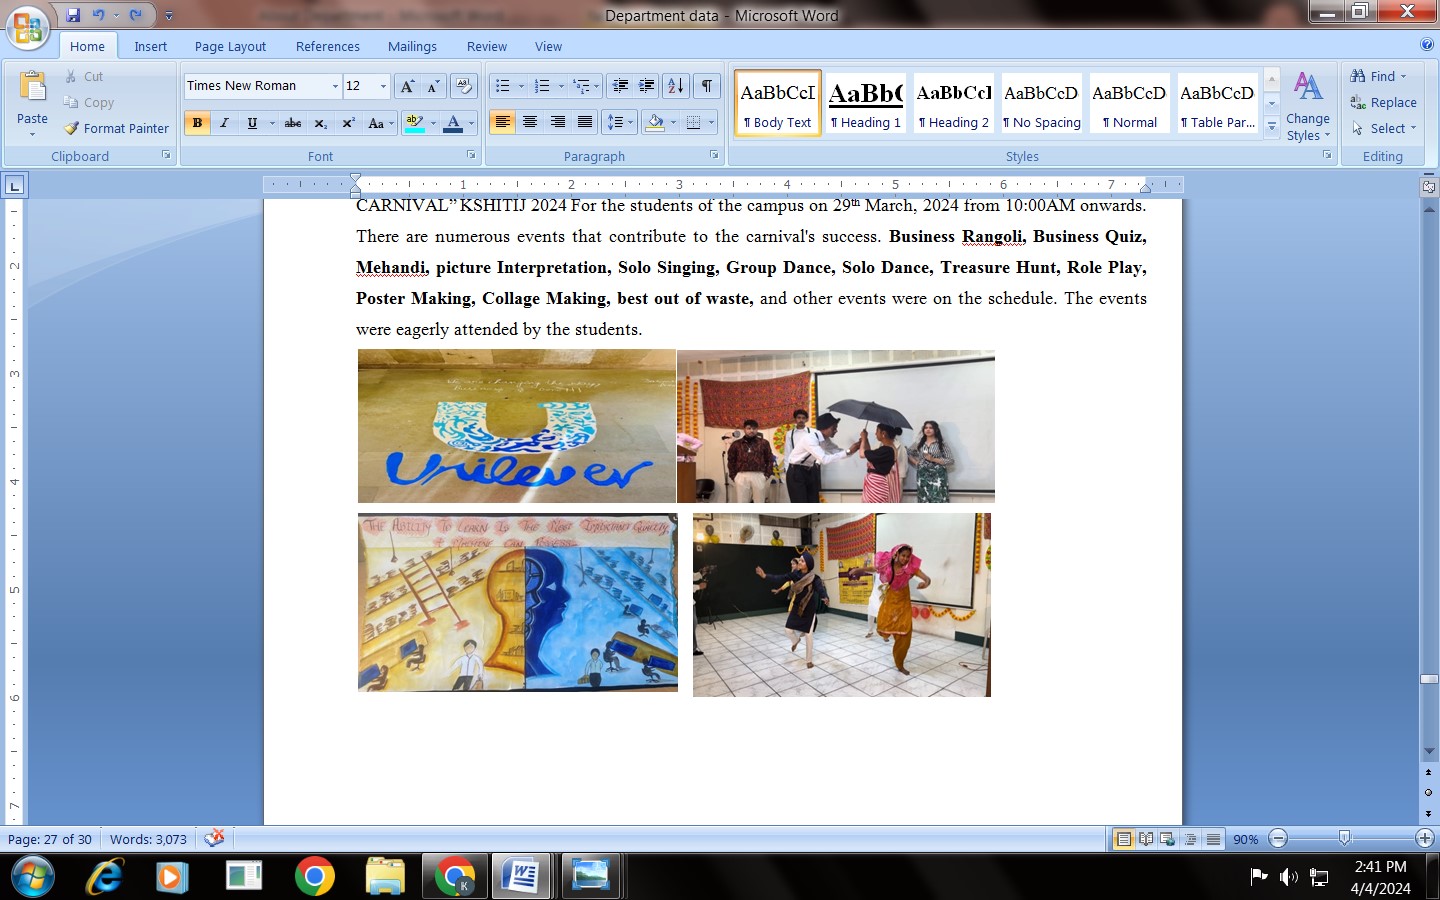Click the zoom slider handle
The height and width of the screenshot is (900, 1440).
click(1344, 838)
